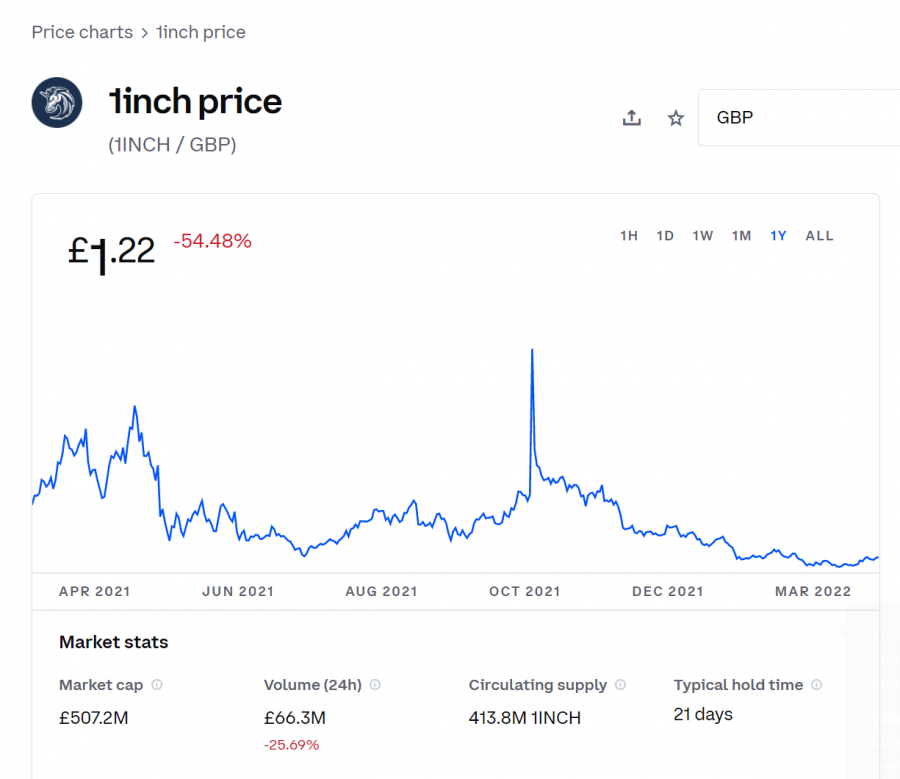Select the 1H chart range

(x=629, y=235)
